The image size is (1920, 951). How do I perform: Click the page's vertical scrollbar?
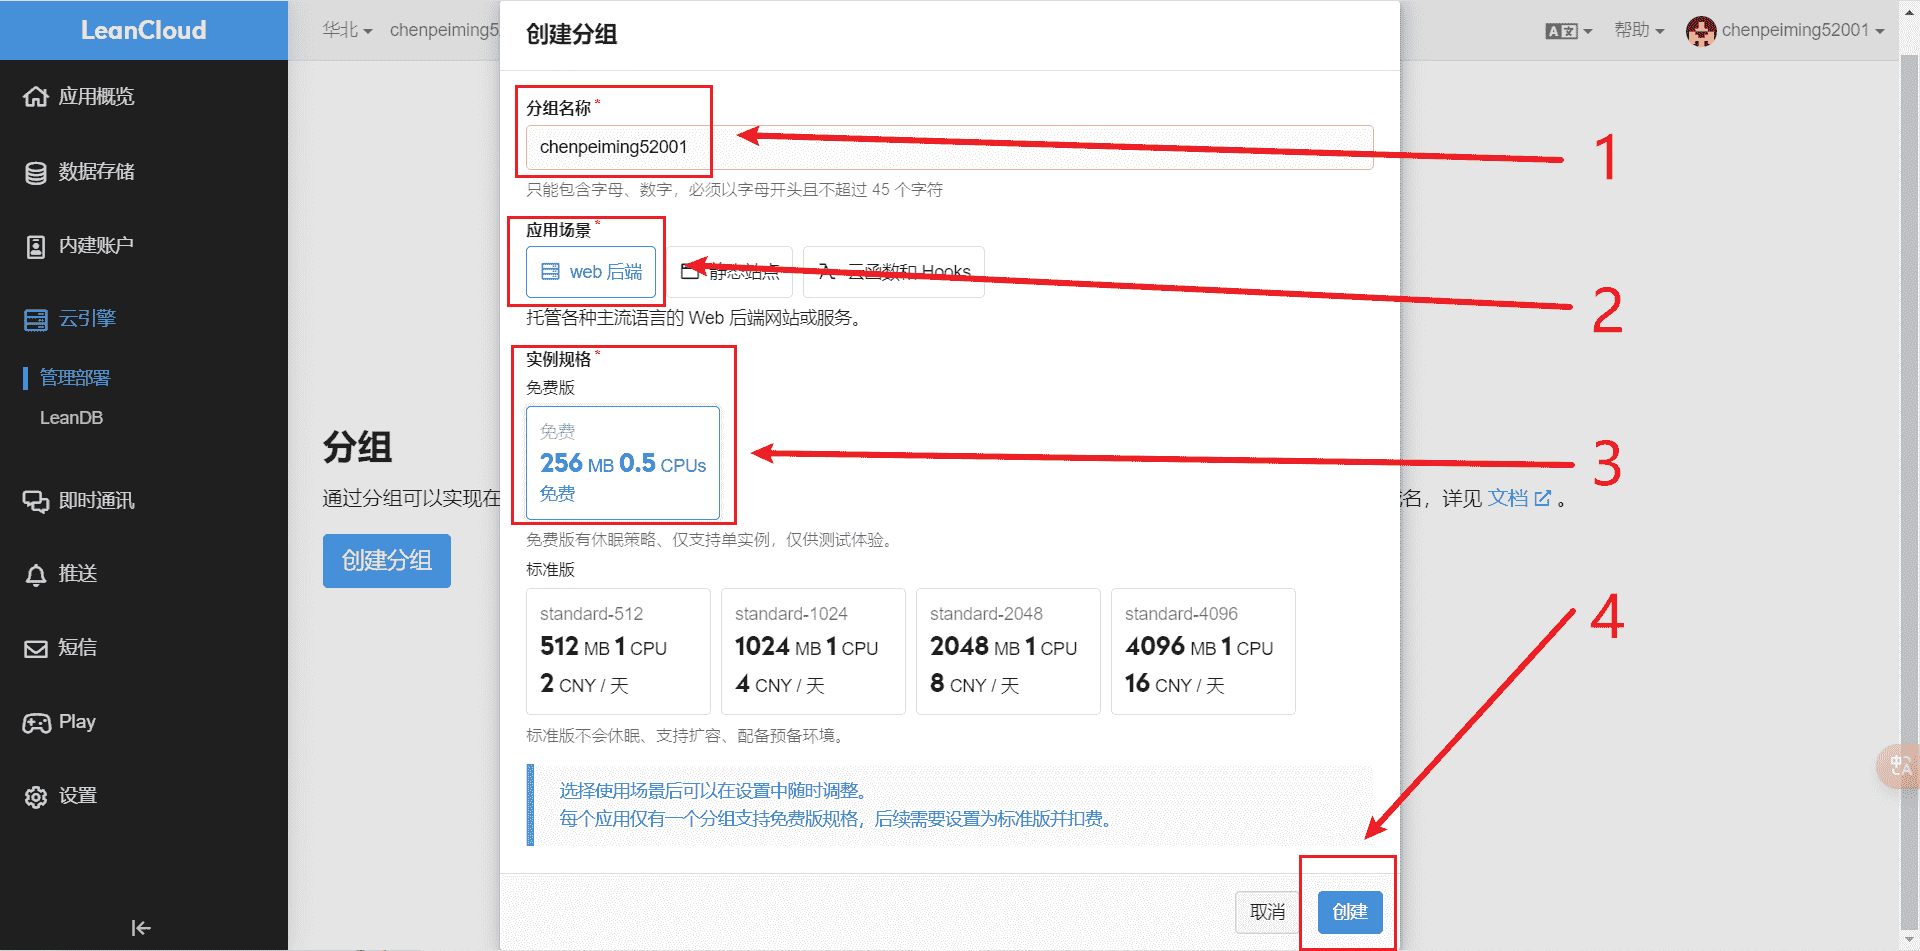pyautogui.click(x=1909, y=490)
